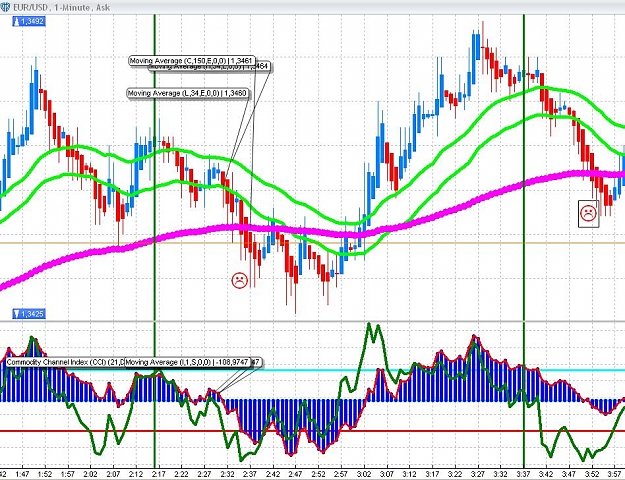The image size is (625, 480).
Task: Click the down-arrow low price label 1,3425
Action: point(29,314)
